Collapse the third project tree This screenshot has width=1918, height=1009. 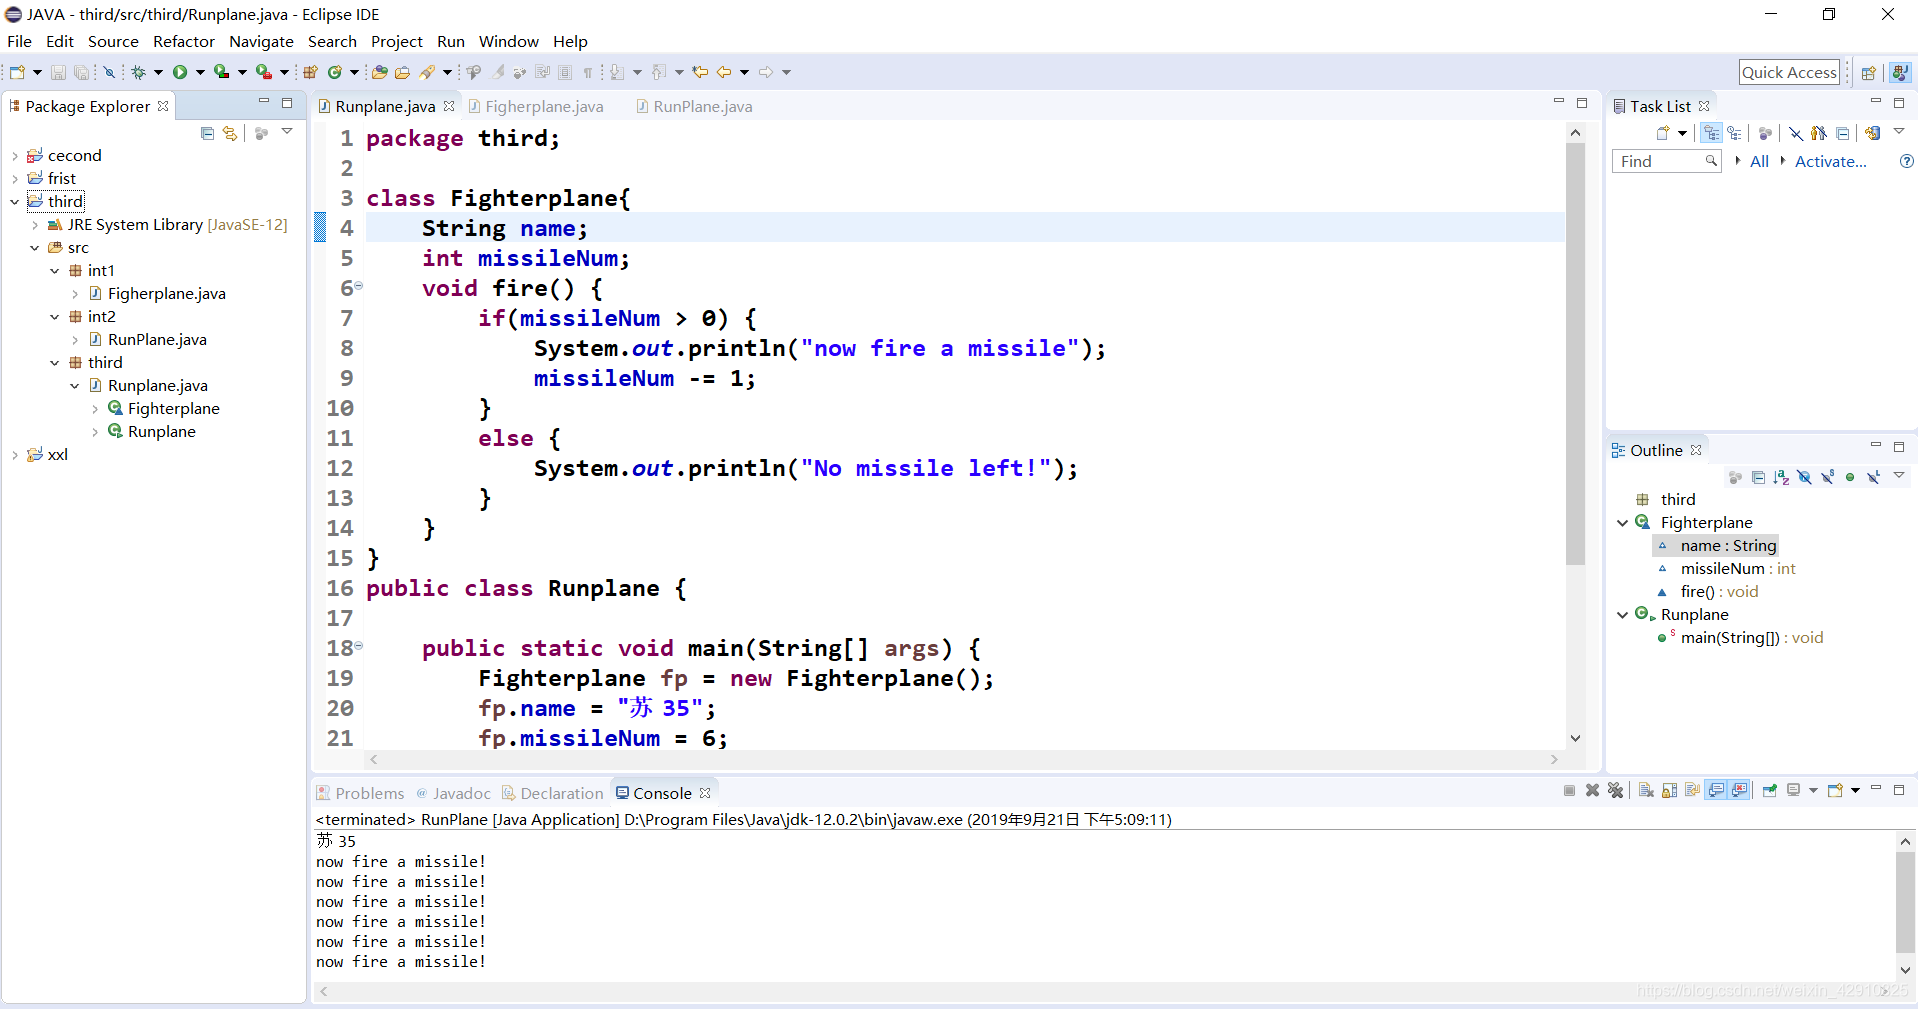tap(15, 202)
